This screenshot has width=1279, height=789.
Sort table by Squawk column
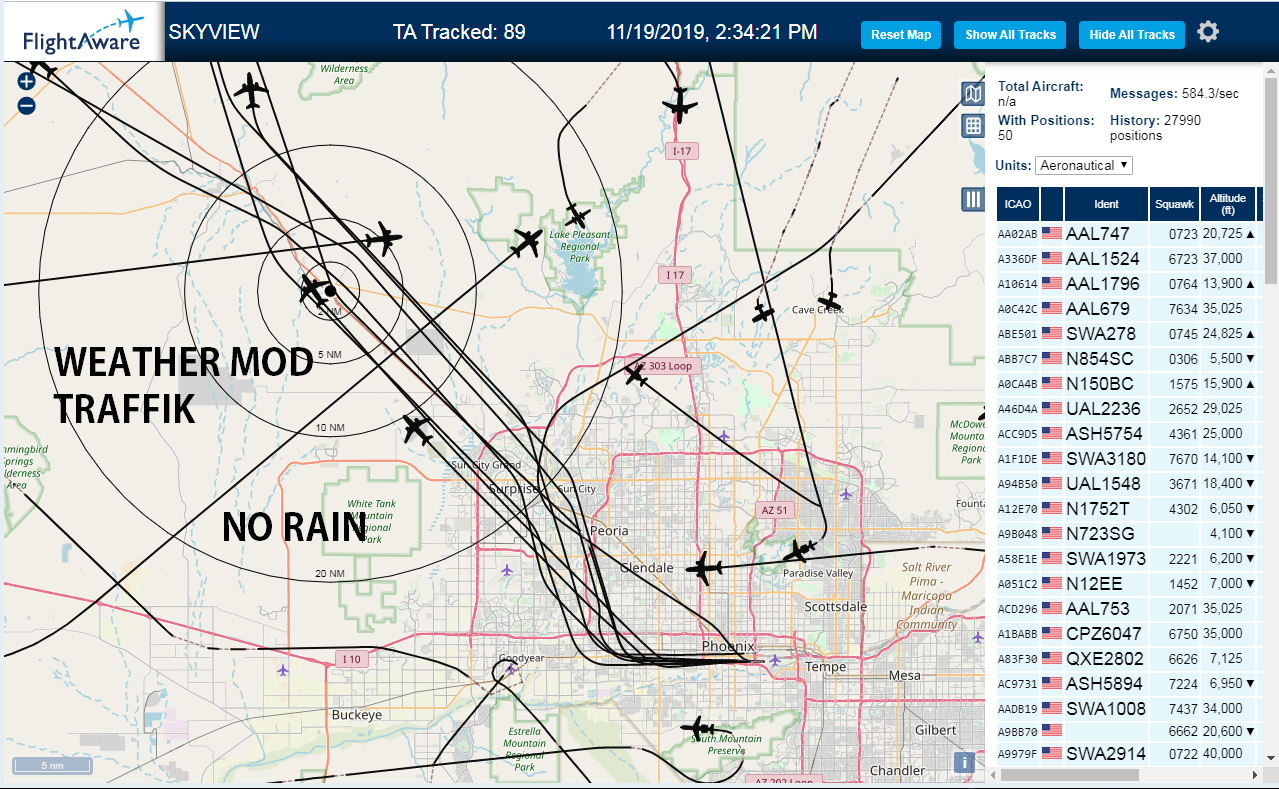1174,204
